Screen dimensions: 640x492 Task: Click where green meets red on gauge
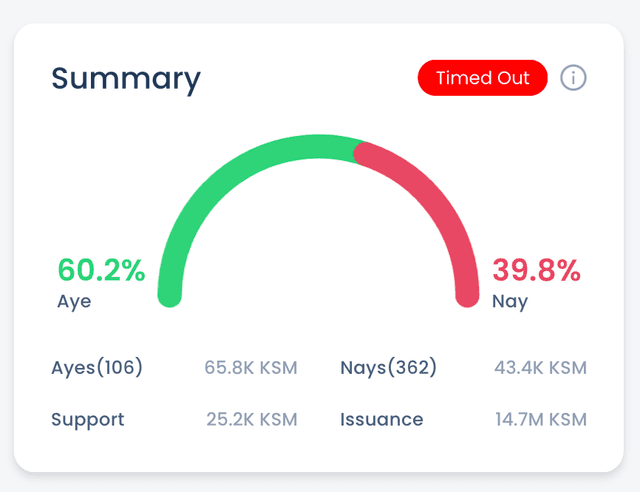tap(357, 148)
